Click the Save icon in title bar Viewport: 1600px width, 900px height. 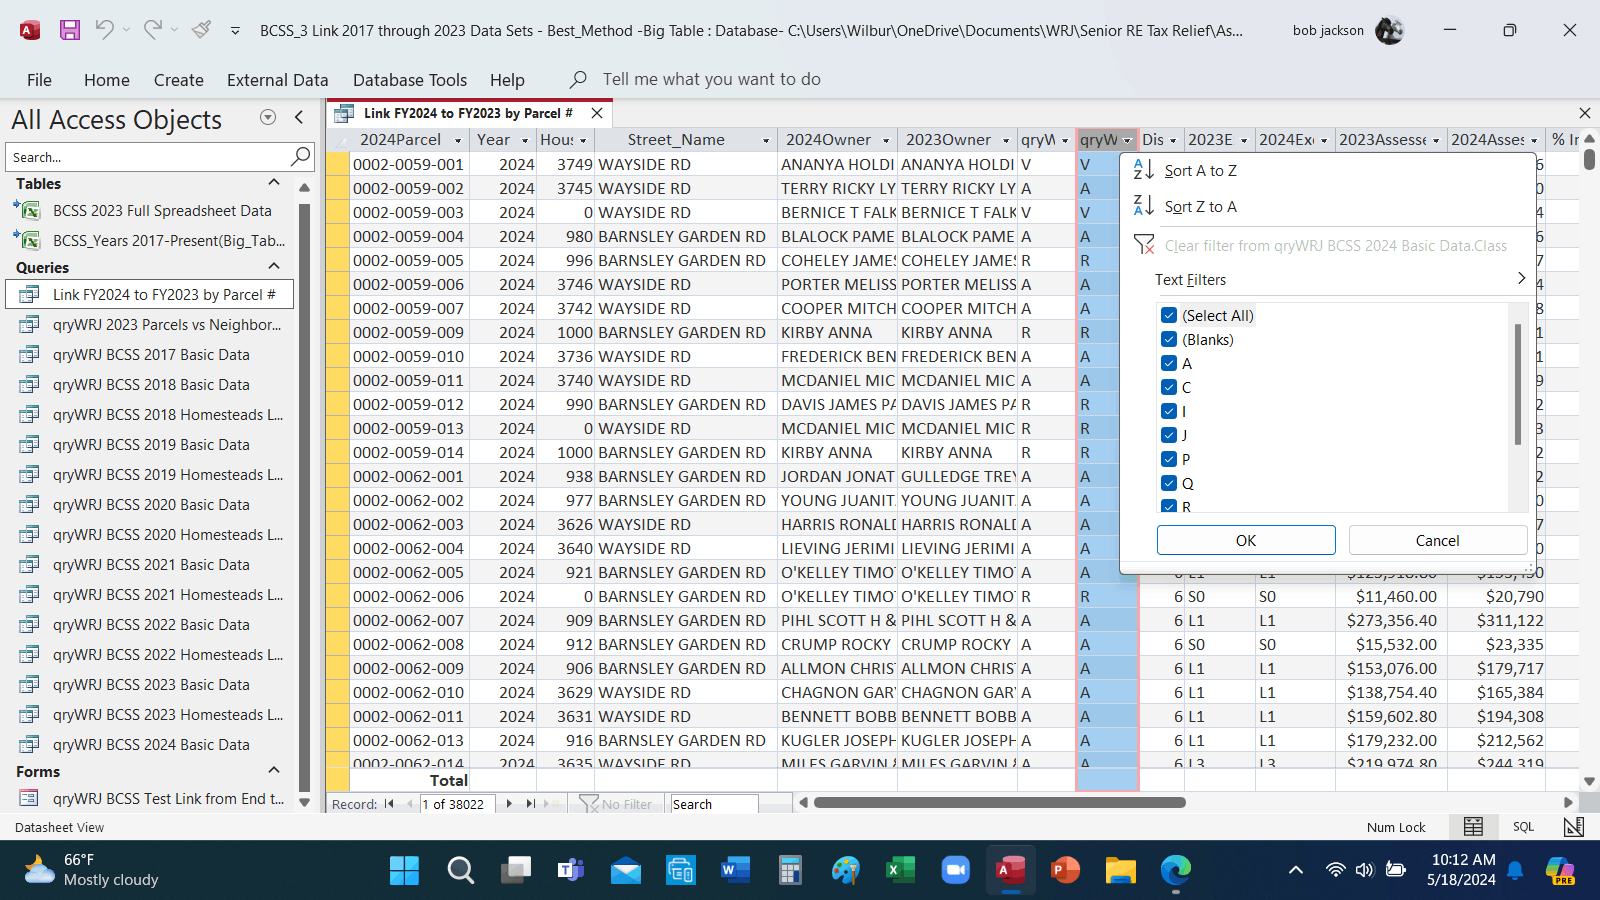(x=70, y=30)
